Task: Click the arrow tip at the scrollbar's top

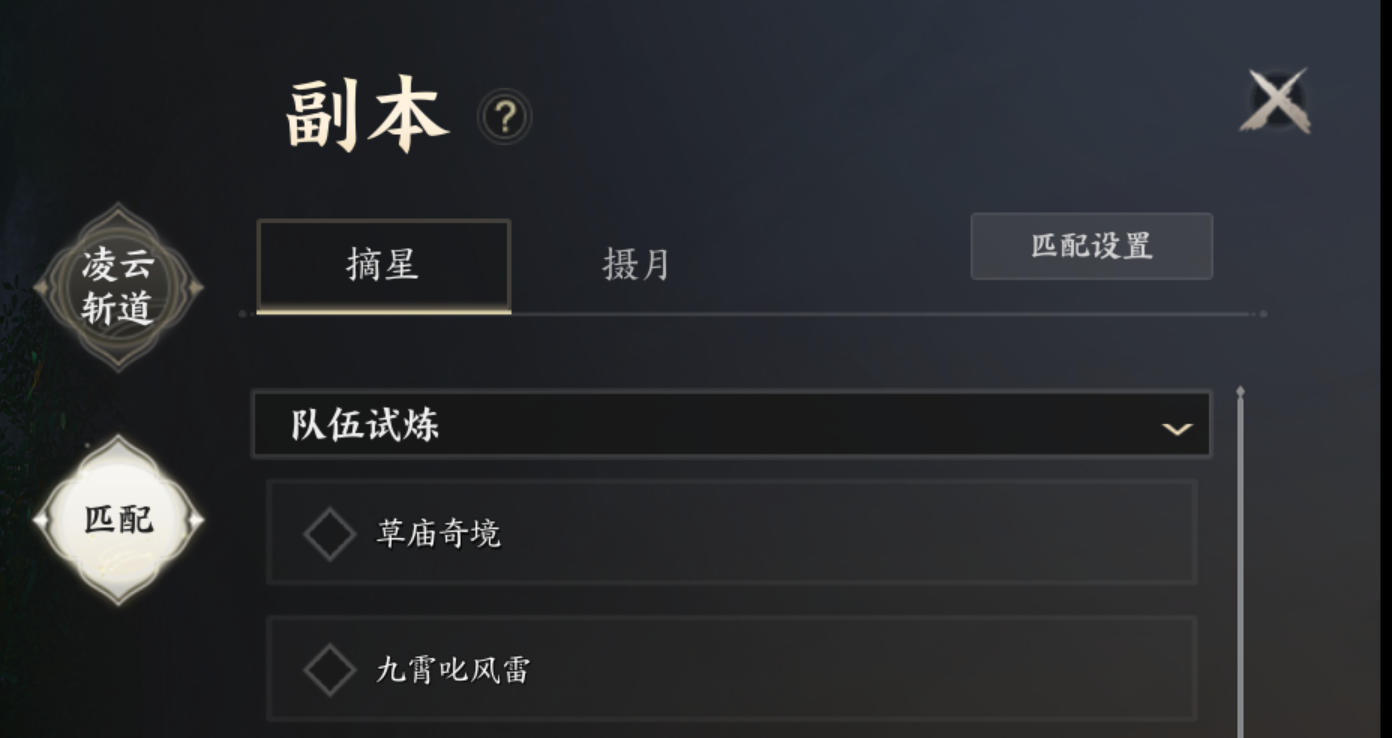Action: [x=1240, y=392]
